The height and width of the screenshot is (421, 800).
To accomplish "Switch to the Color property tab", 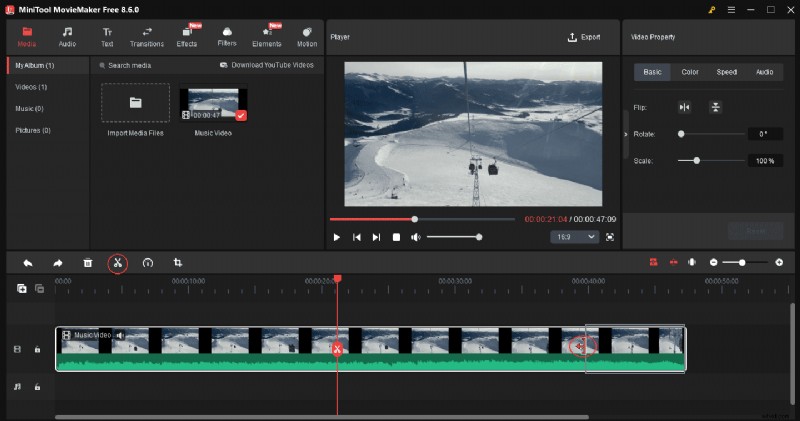I will pyautogui.click(x=690, y=72).
